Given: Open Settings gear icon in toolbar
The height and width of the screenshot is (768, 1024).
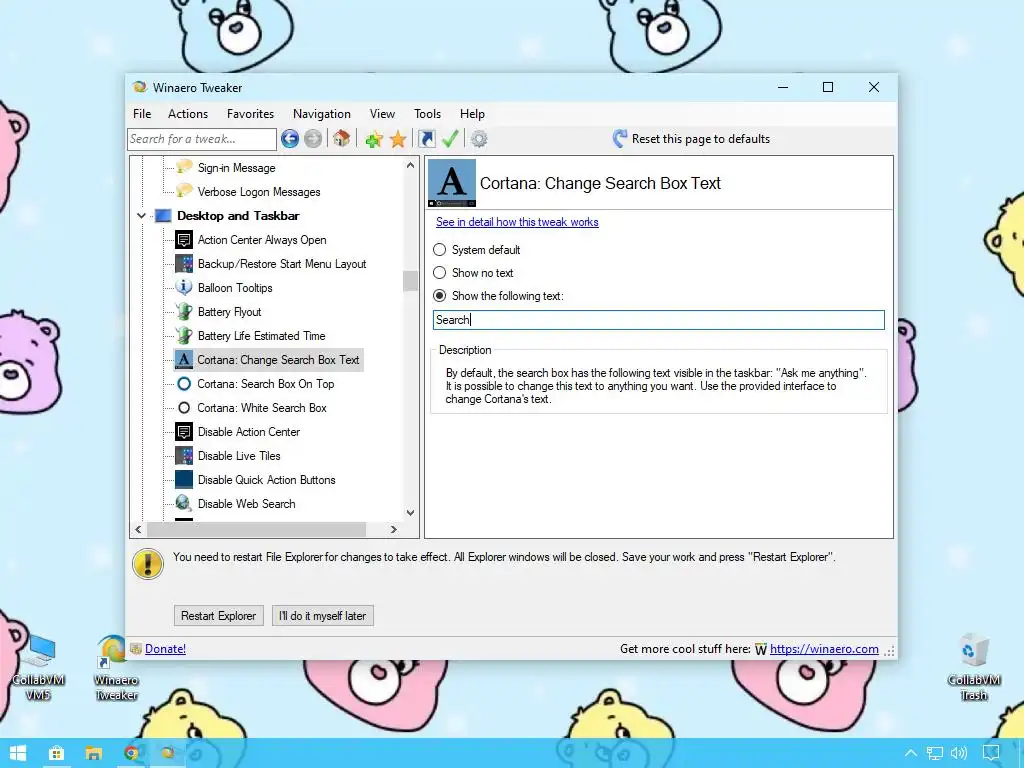Looking at the screenshot, I should (479, 138).
